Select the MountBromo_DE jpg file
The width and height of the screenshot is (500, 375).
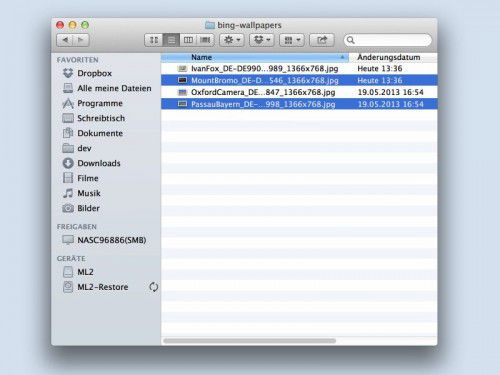(x=299, y=80)
